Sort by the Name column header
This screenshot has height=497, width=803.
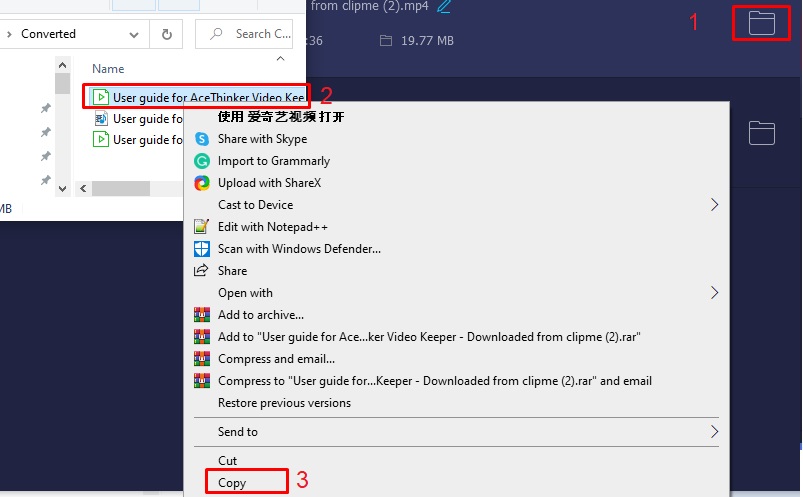(108, 69)
